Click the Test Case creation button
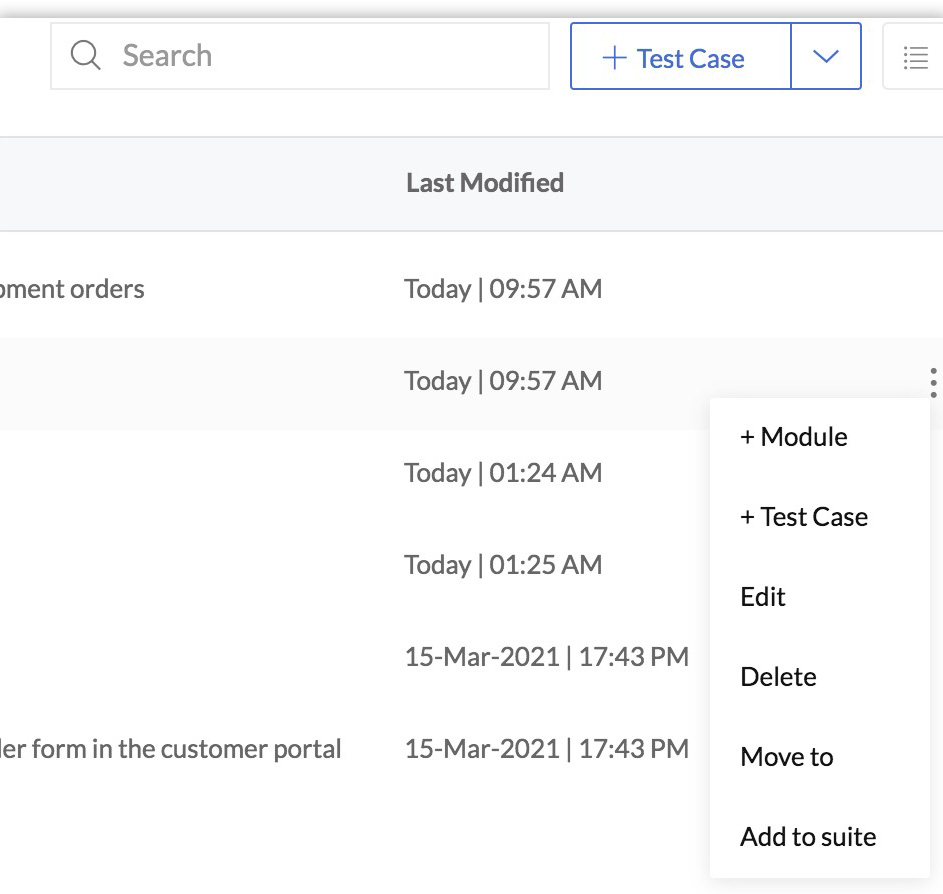This screenshot has width=943, height=894. click(680, 57)
